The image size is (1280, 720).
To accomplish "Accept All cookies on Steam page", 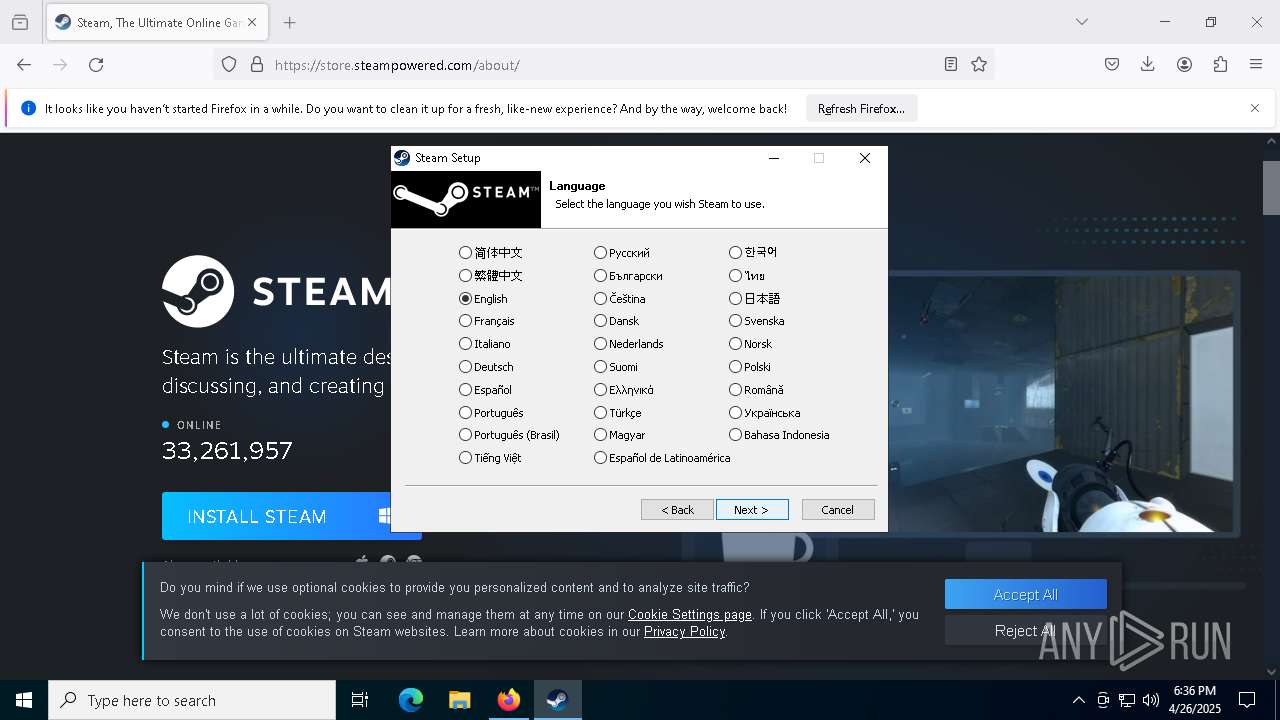I will coord(1026,594).
